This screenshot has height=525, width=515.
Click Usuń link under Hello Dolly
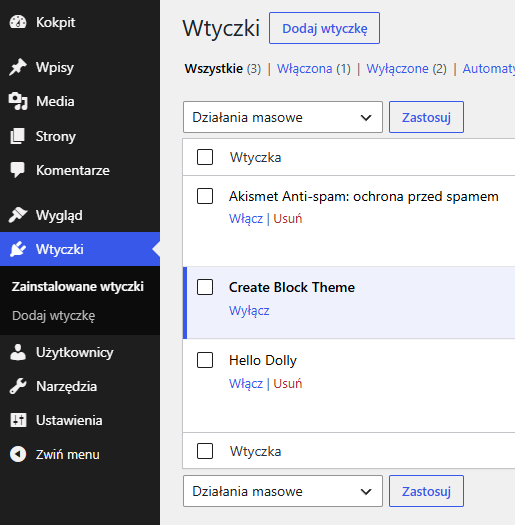click(x=288, y=383)
